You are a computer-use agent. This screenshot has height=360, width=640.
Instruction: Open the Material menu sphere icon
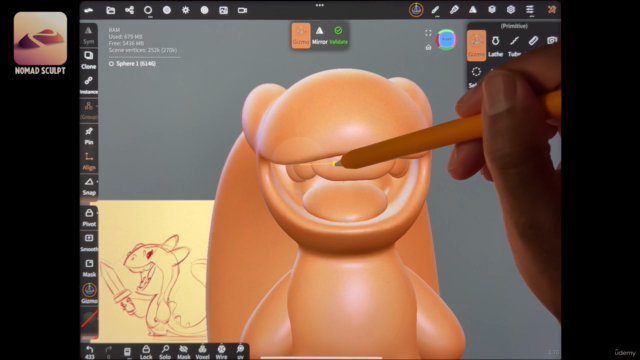167,10
